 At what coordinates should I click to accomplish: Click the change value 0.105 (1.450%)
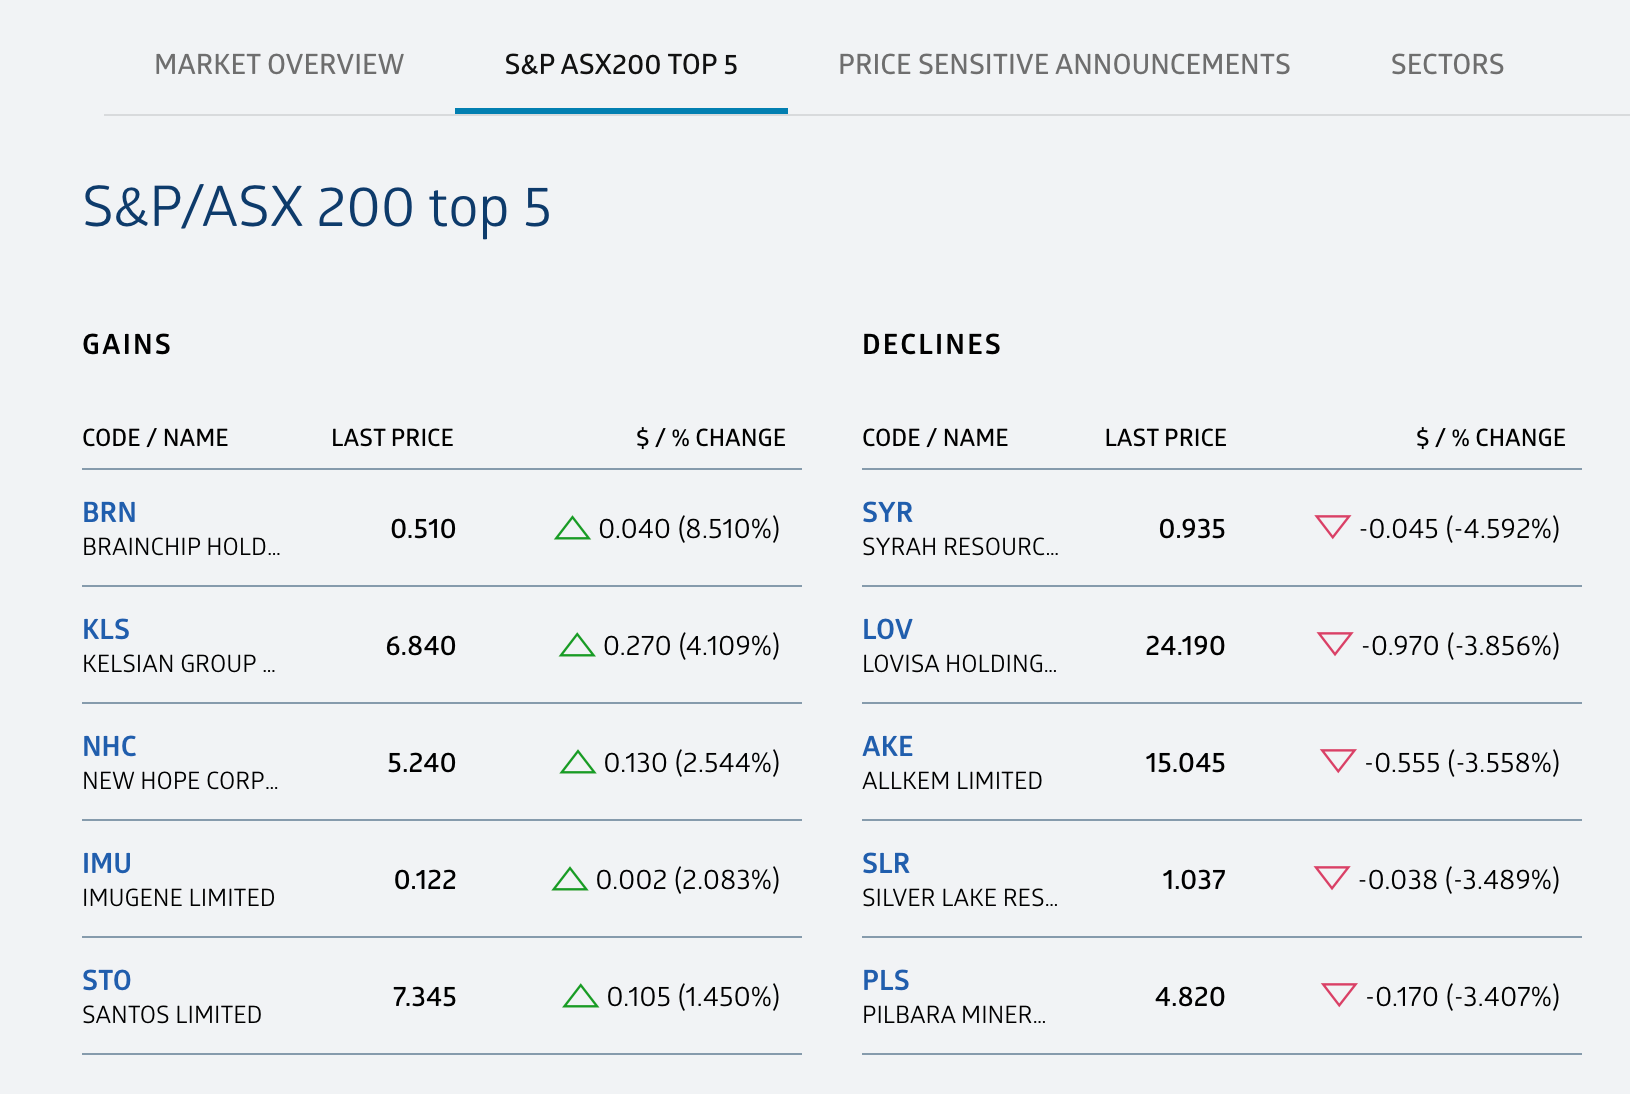click(x=694, y=997)
